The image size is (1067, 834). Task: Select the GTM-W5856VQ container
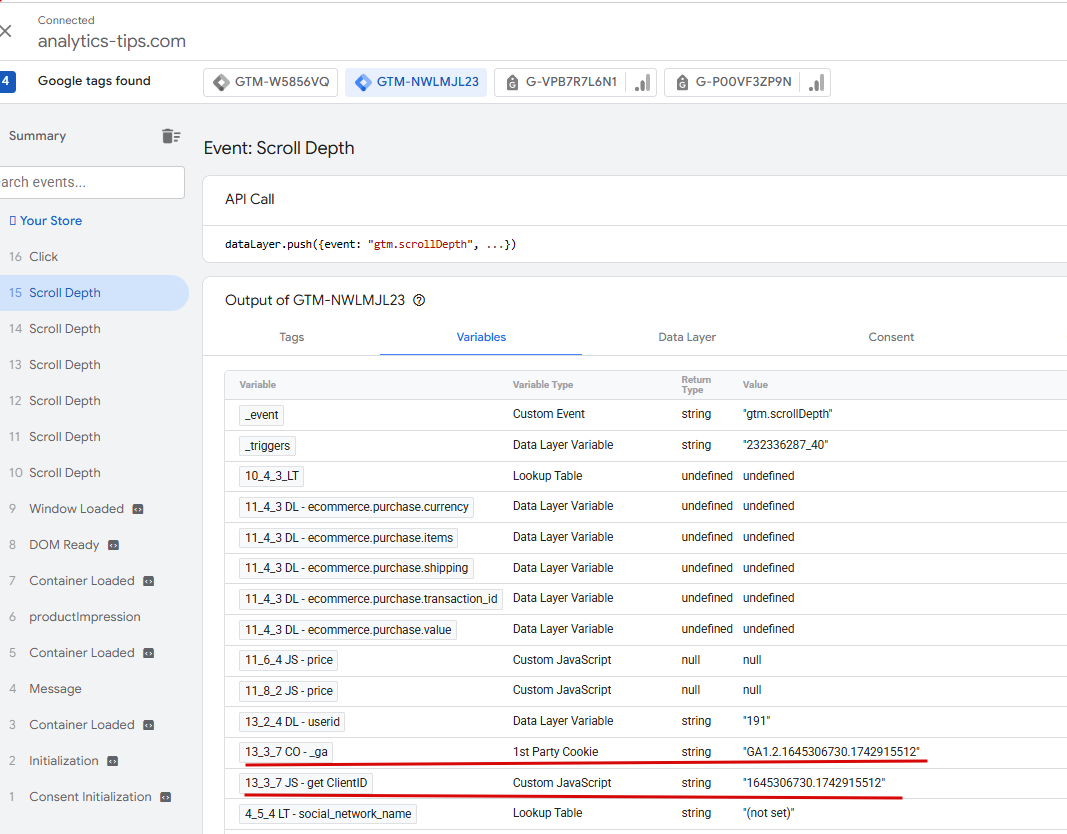[270, 82]
